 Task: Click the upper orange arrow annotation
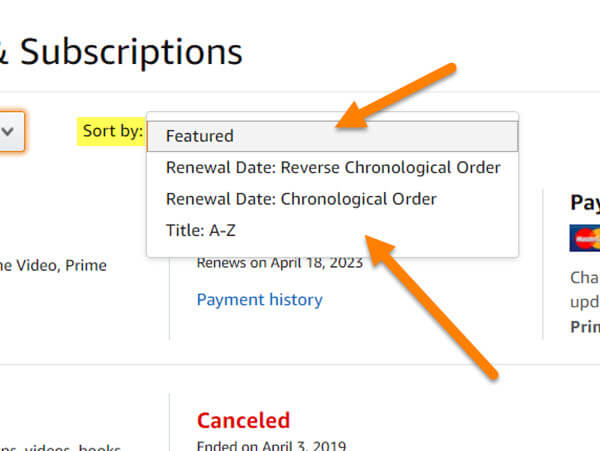(x=396, y=96)
